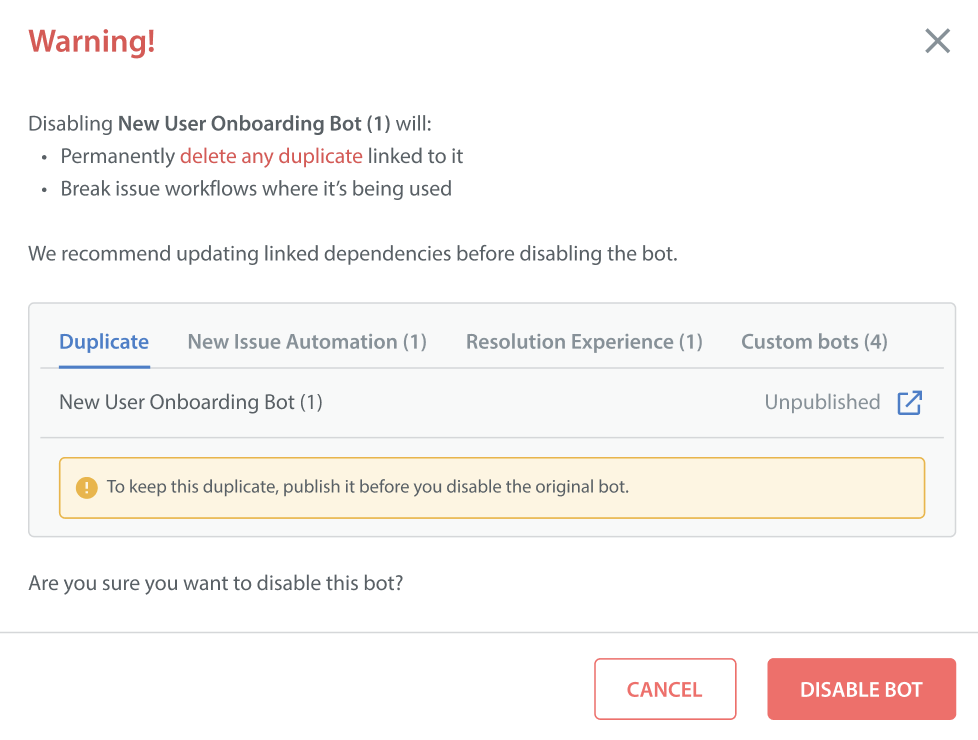Switch to New Issue Automation (1) tab
This screenshot has width=978, height=740.
[307, 342]
